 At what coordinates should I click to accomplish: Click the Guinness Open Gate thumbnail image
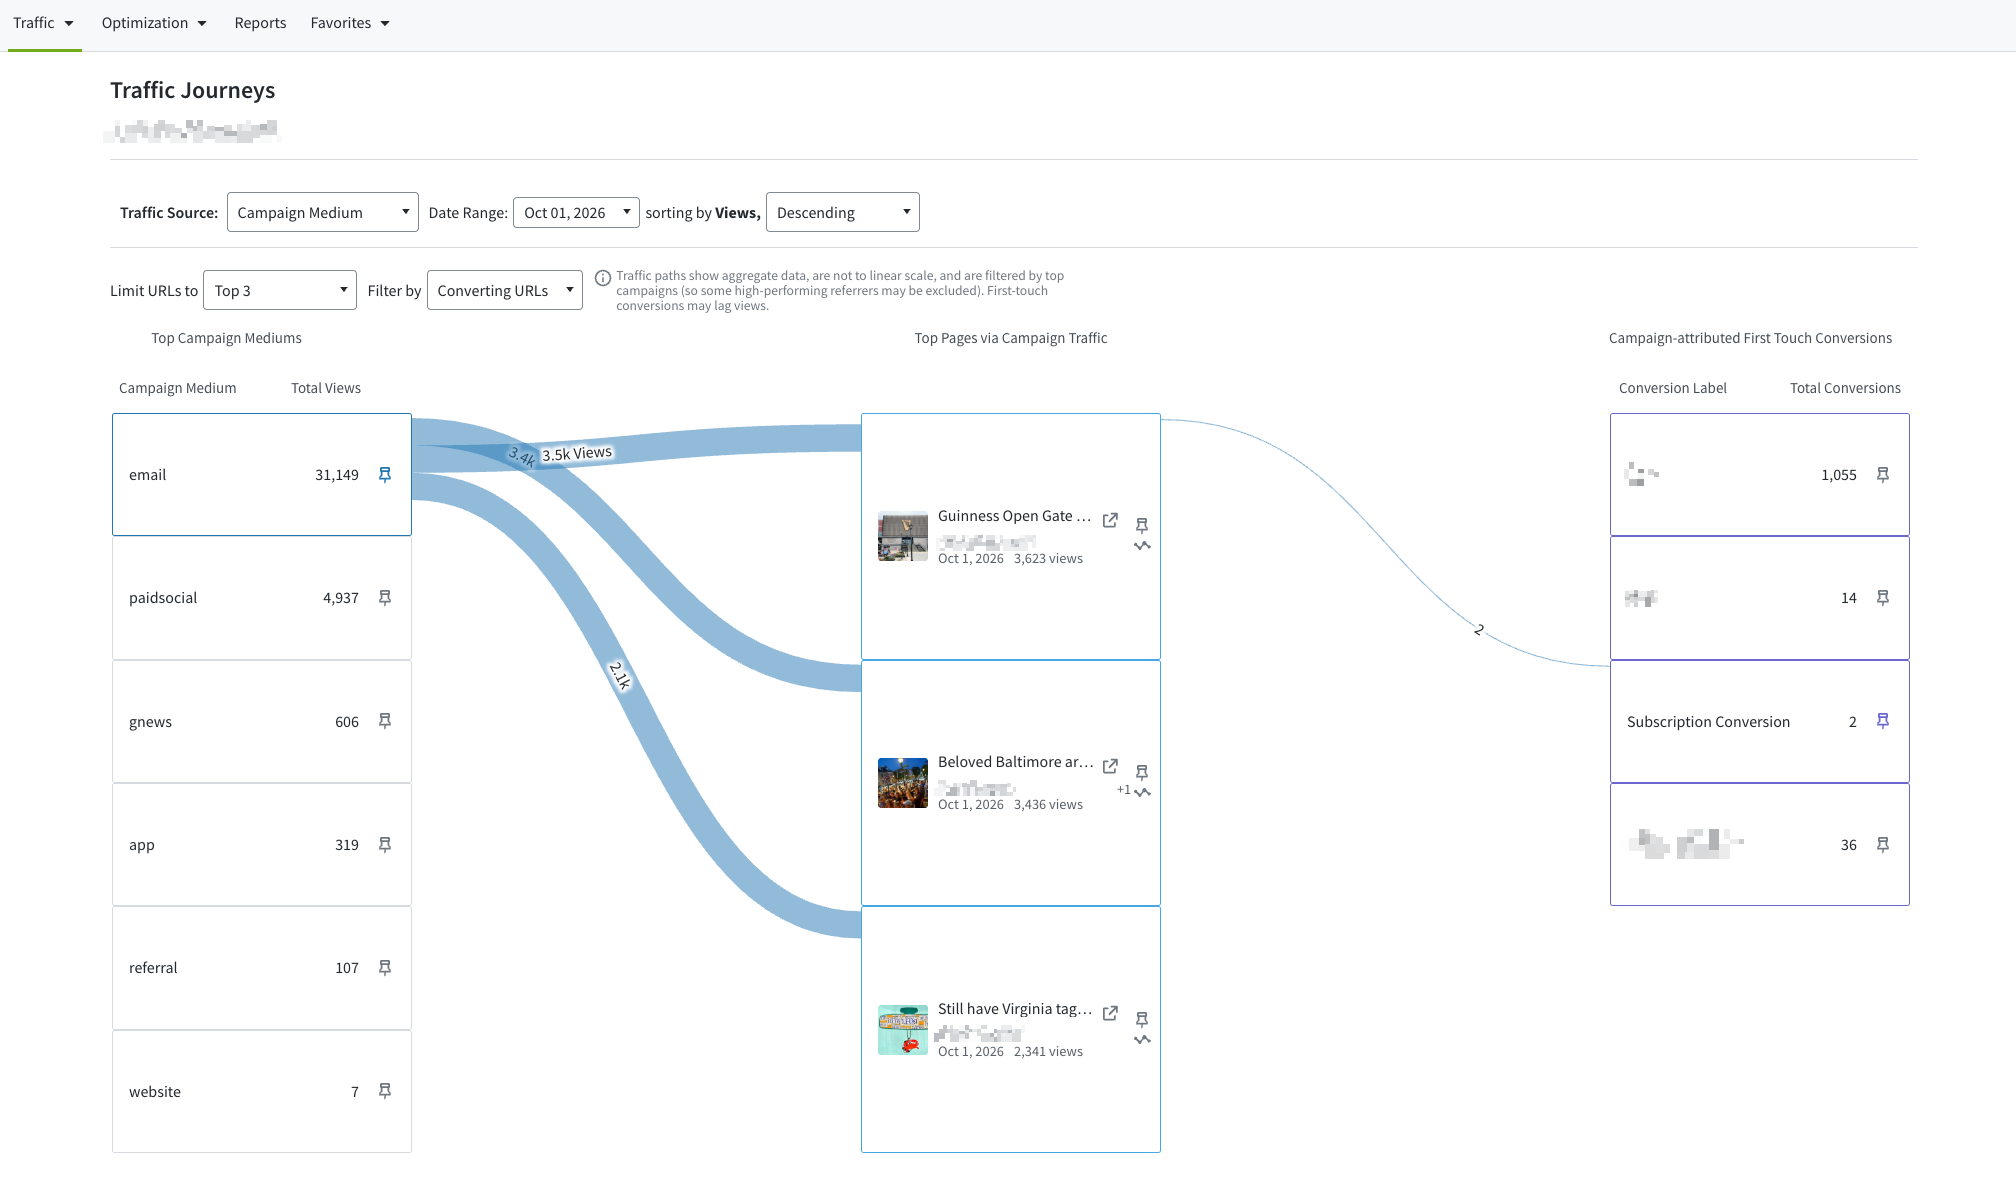tap(903, 537)
